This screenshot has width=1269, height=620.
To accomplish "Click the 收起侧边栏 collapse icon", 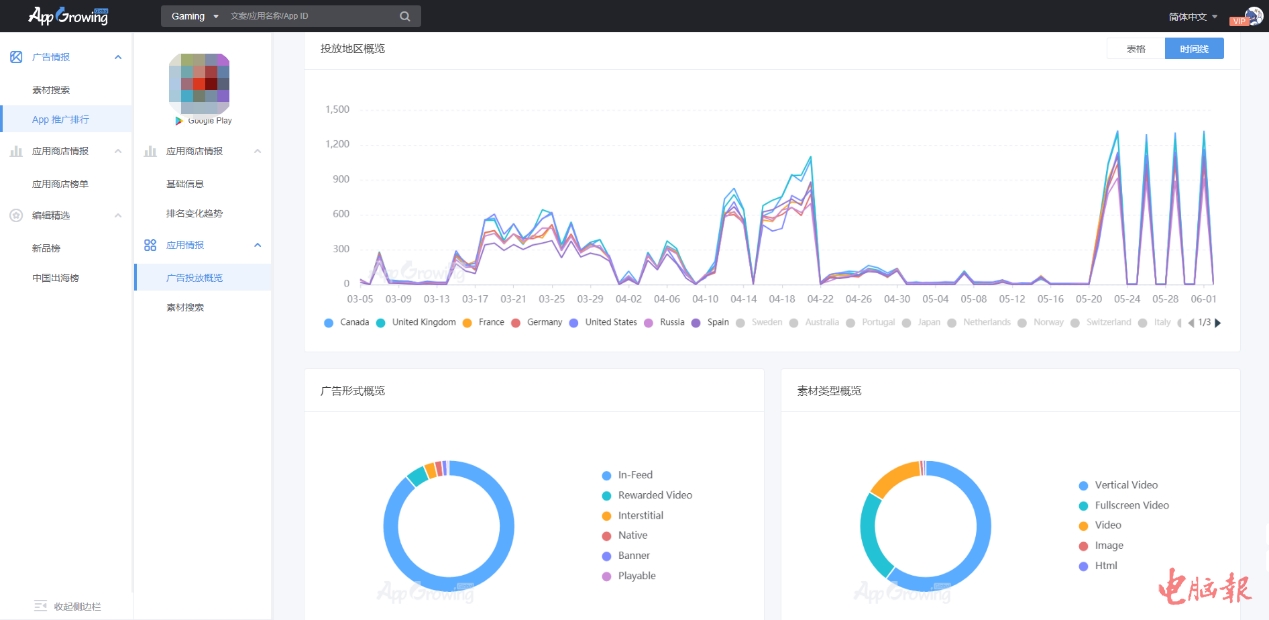I will tap(40, 606).
